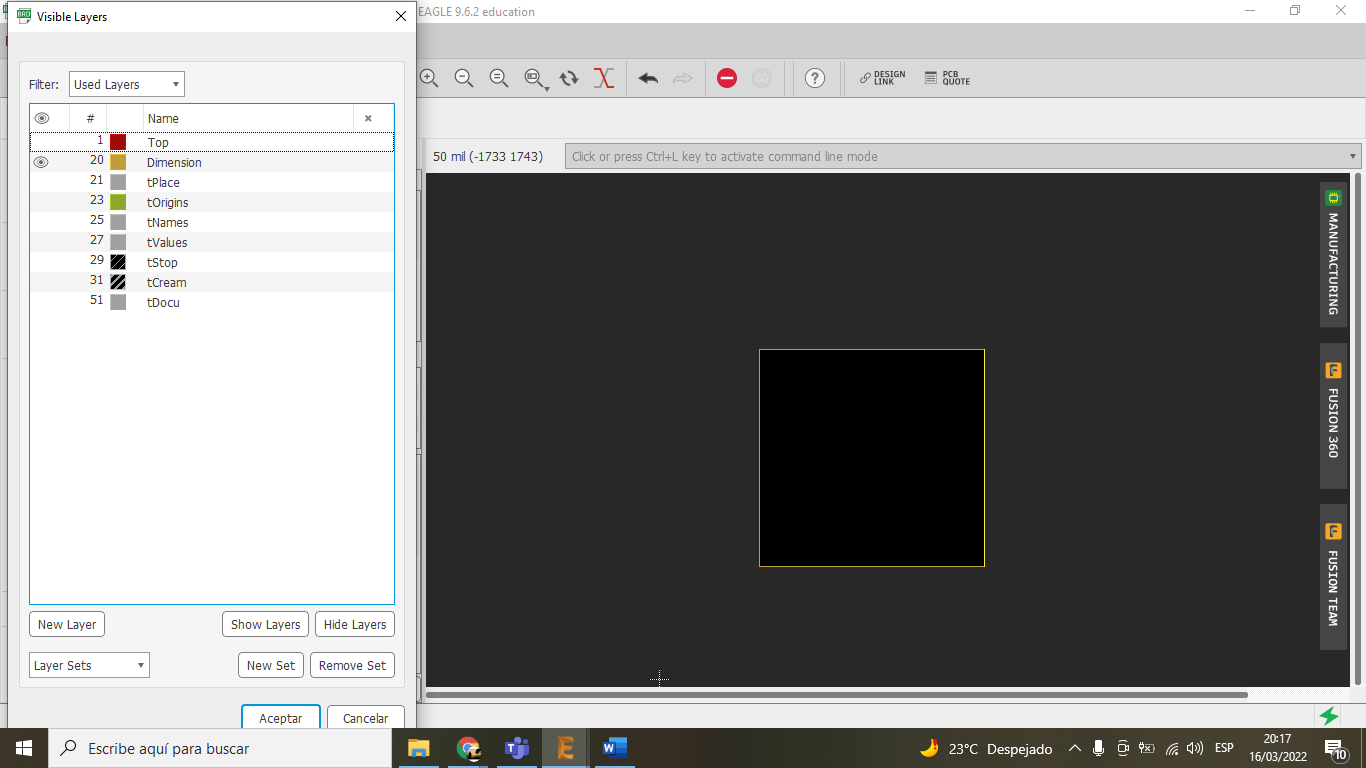The image size is (1366, 768).
Task: Click in the Windows taskbar search box
Action: (222, 748)
